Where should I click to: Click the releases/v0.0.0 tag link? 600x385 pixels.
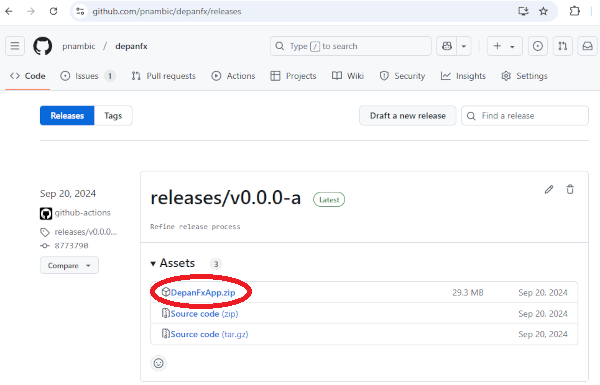tap(86, 232)
